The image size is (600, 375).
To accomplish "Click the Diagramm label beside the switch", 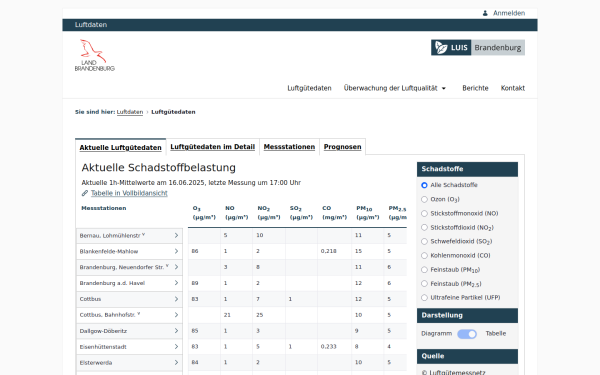I will coord(436,334).
